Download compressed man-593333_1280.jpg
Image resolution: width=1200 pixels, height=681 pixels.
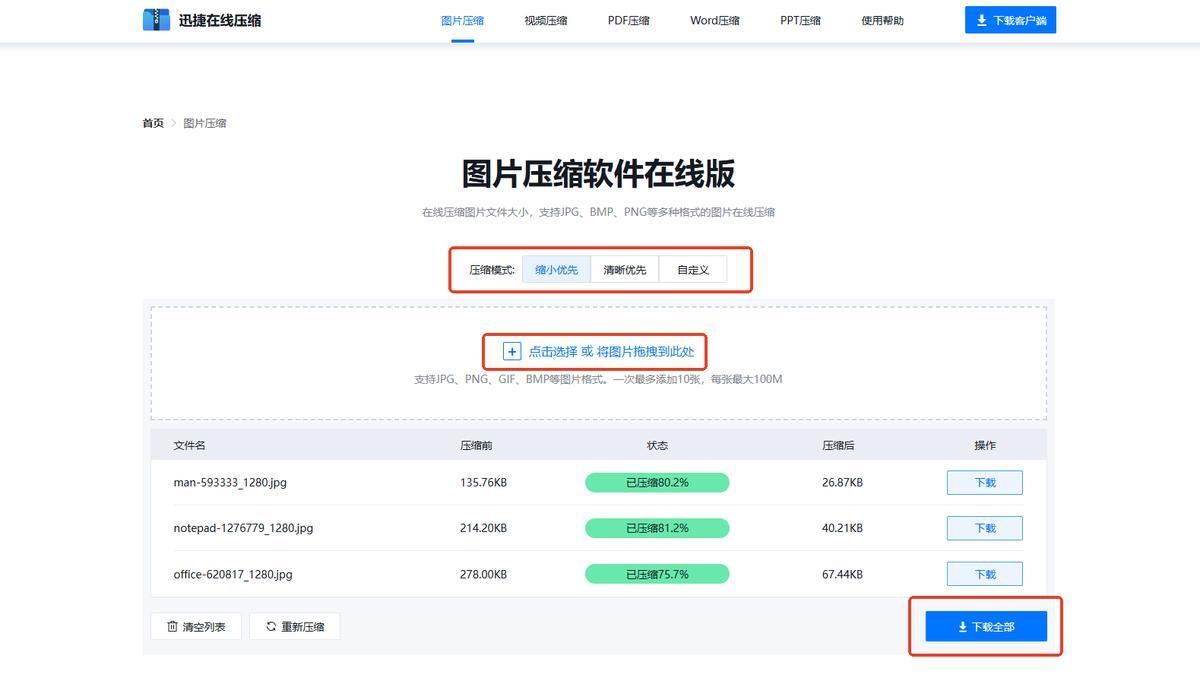coord(984,482)
